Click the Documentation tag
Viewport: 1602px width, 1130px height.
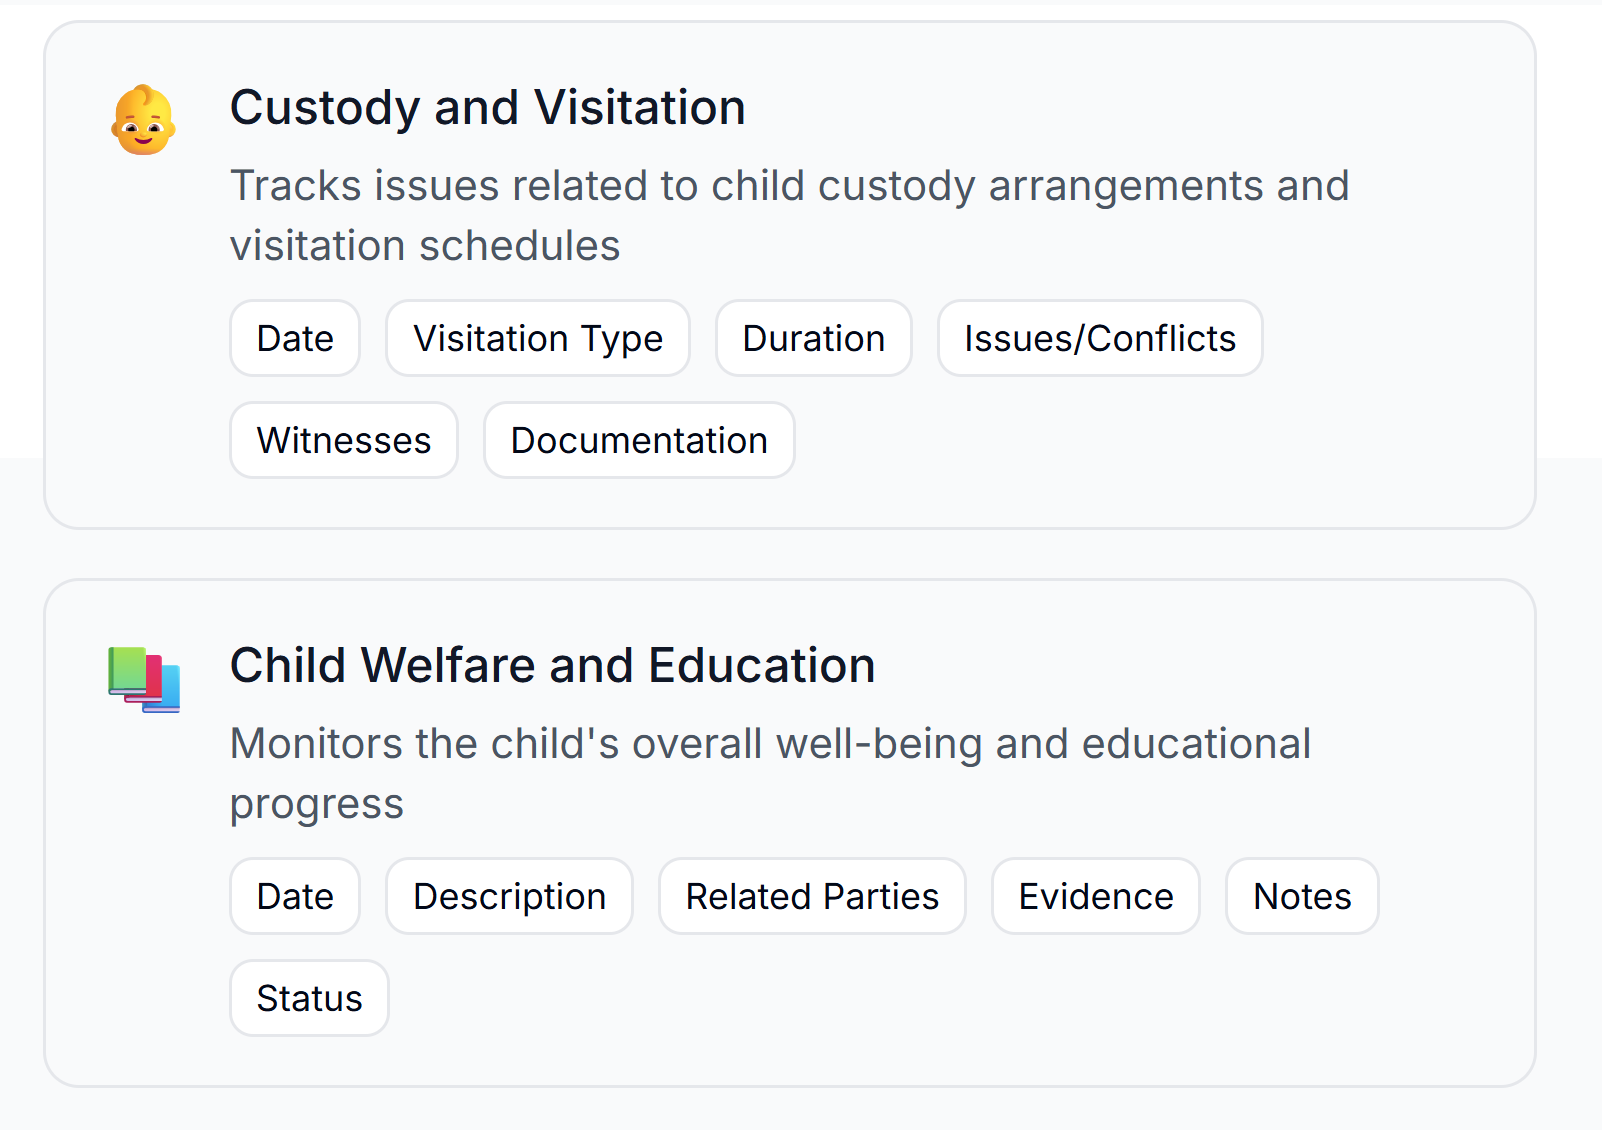(x=639, y=440)
